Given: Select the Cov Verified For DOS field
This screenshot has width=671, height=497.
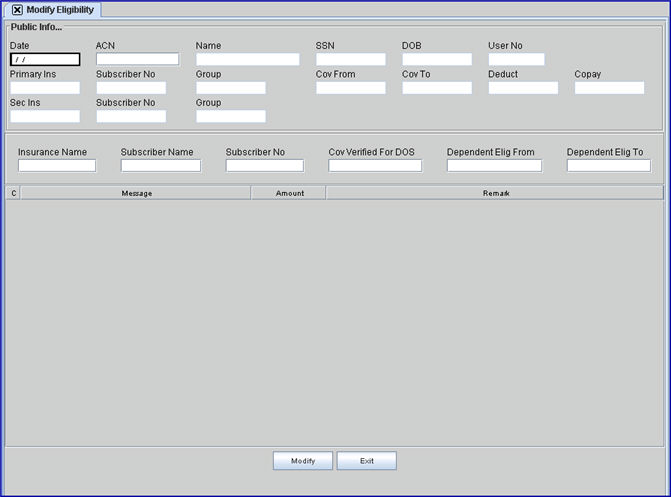Looking at the screenshot, I should pos(375,166).
